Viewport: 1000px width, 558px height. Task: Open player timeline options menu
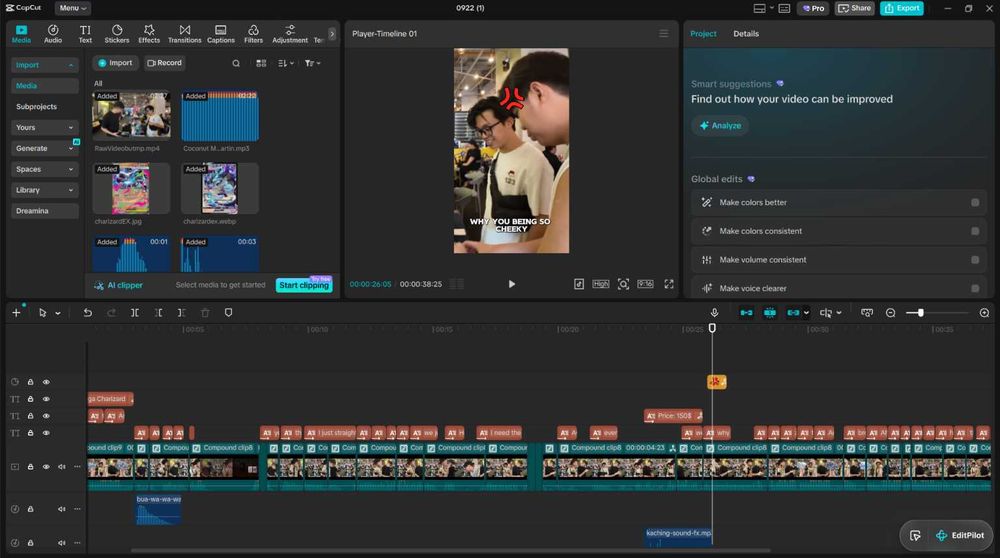663,33
